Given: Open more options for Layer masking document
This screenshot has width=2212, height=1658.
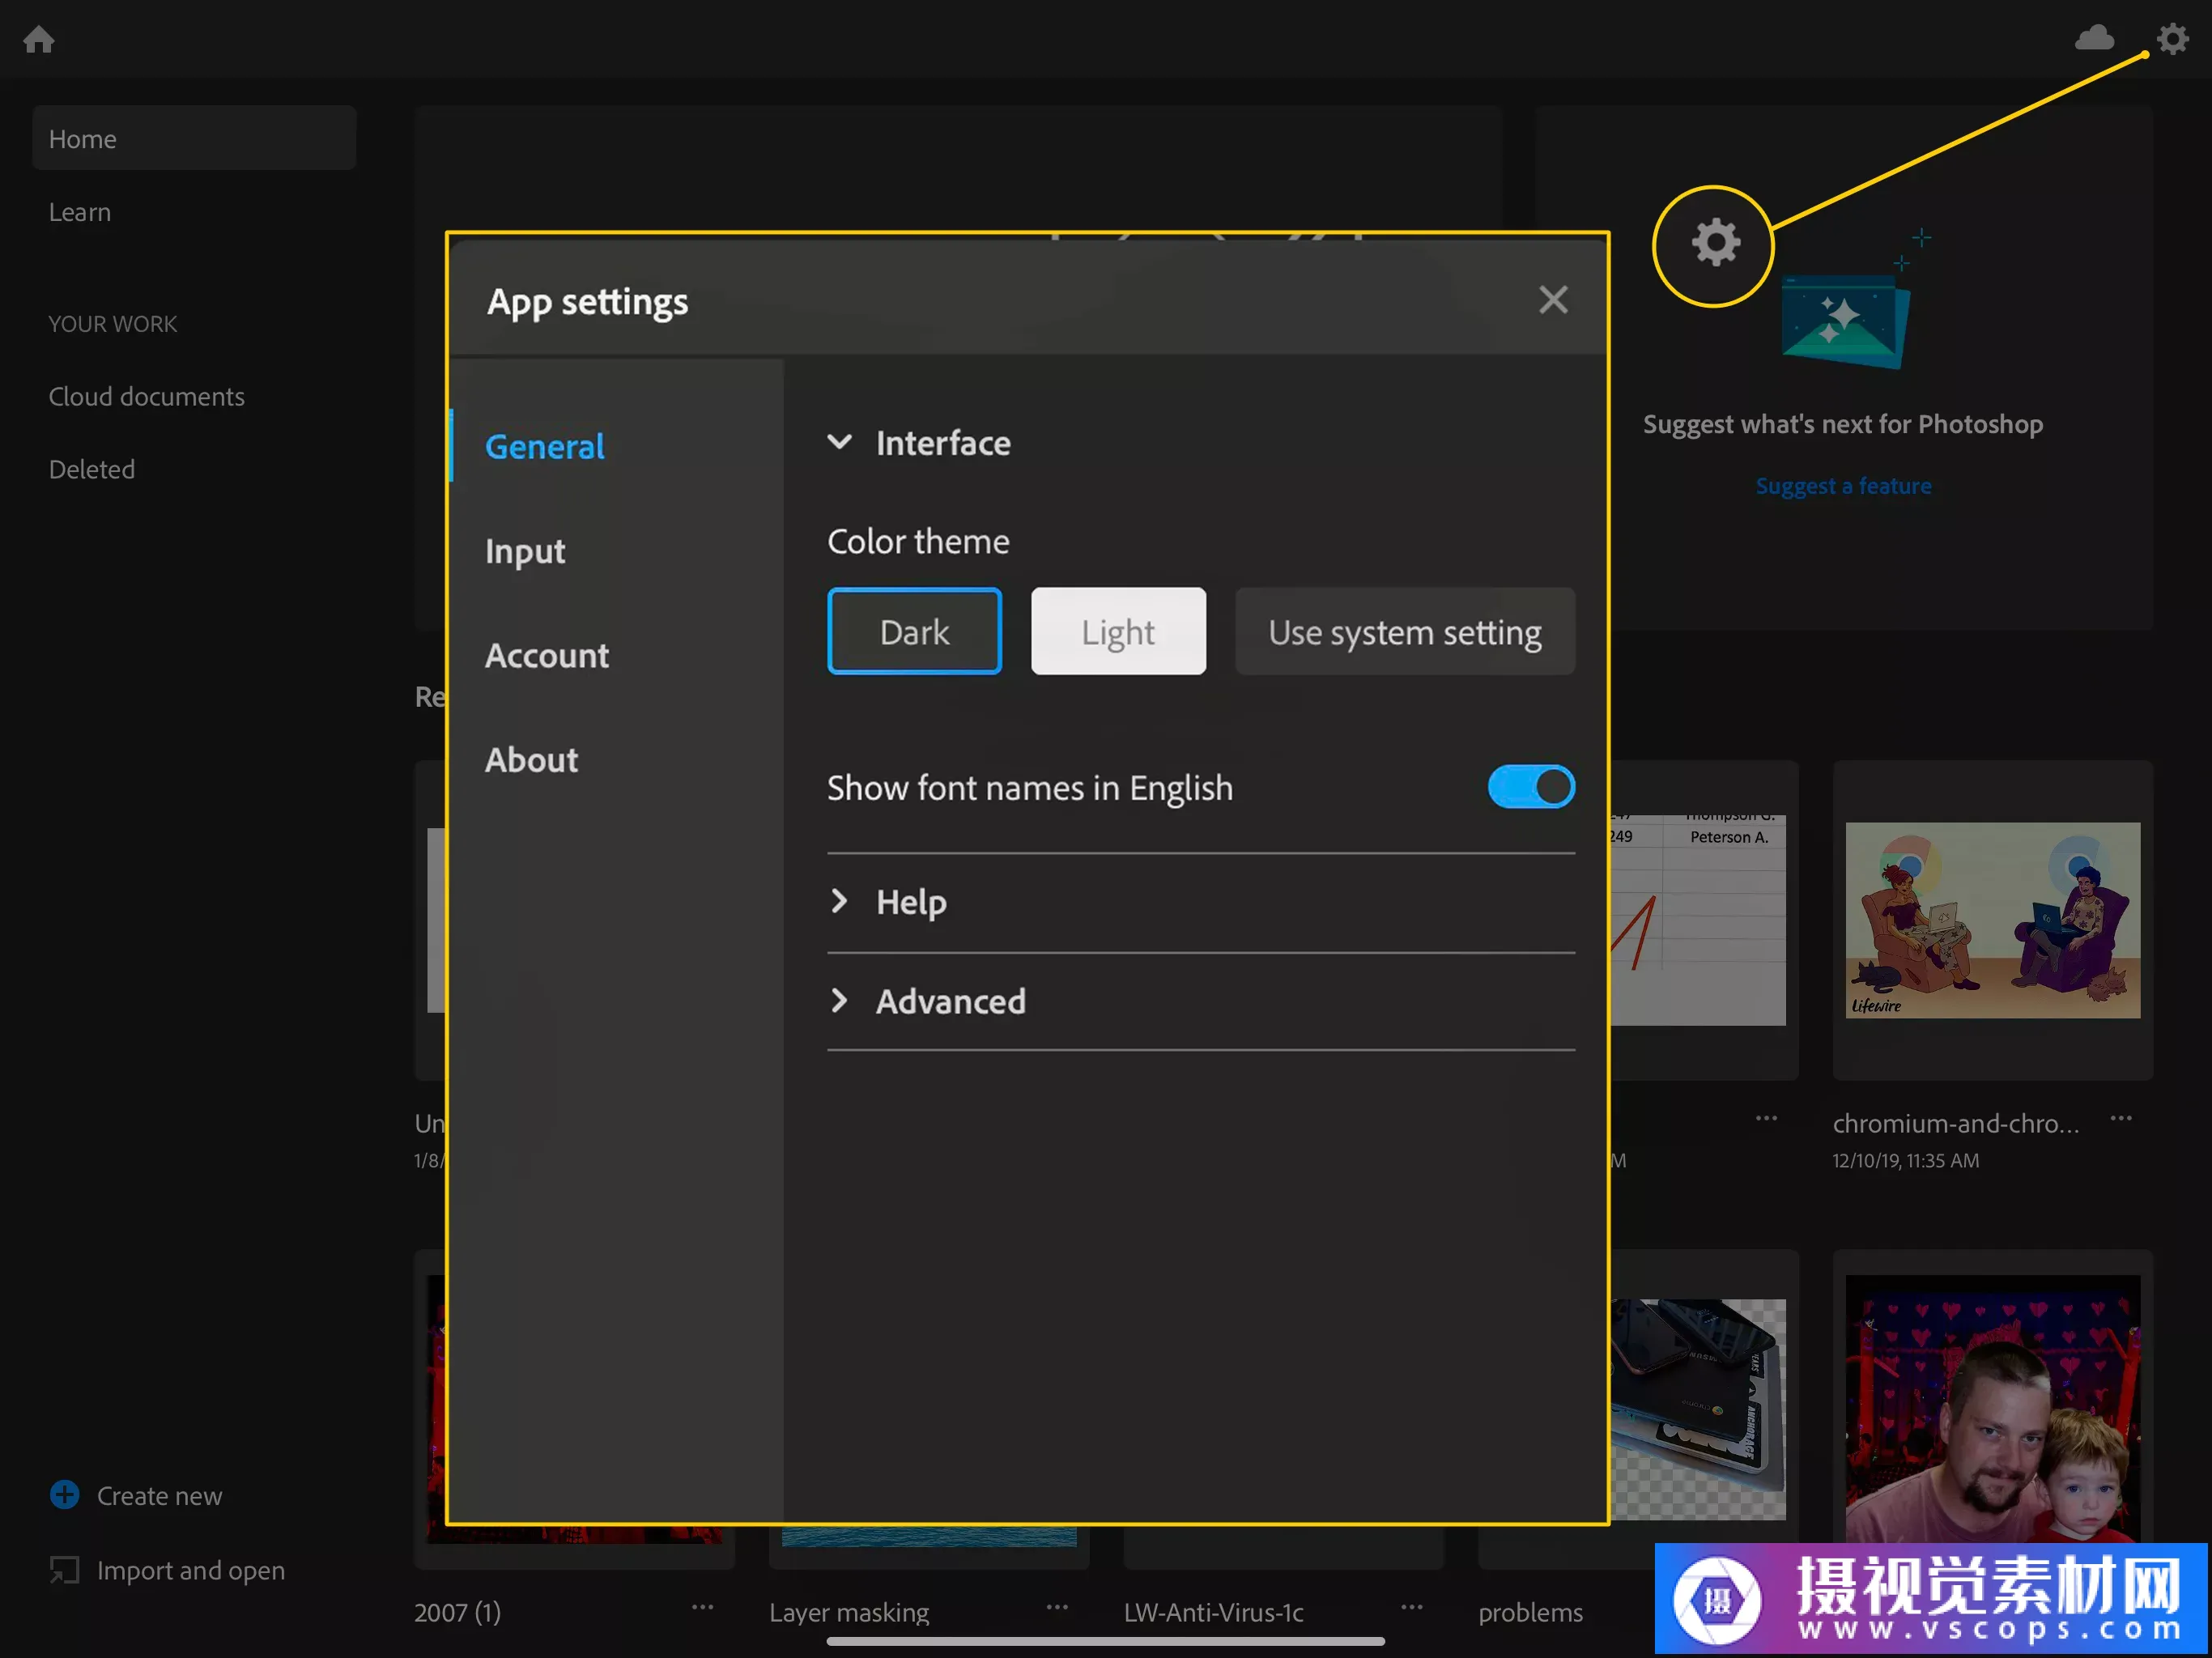Looking at the screenshot, I should [x=1056, y=1607].
